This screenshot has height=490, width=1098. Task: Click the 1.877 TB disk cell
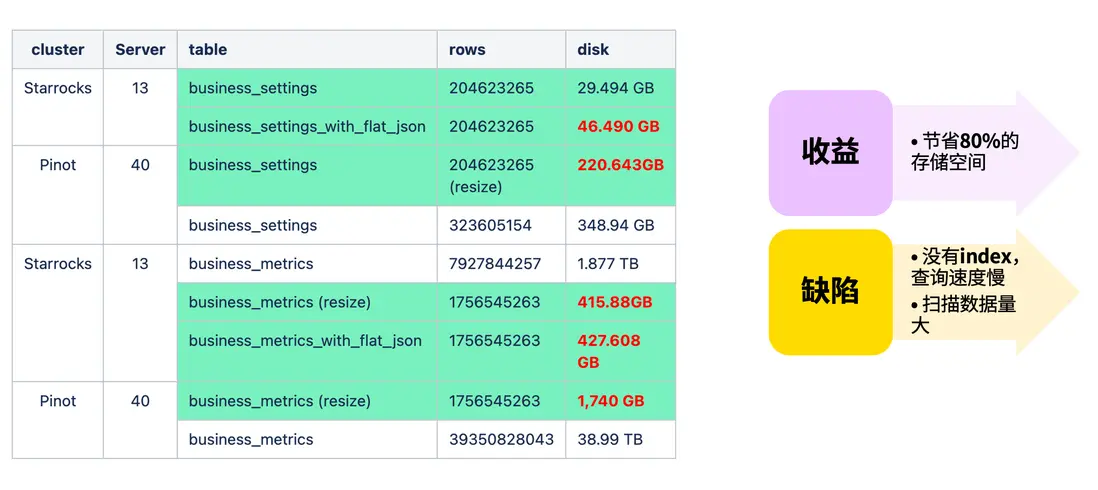point(609,263)
